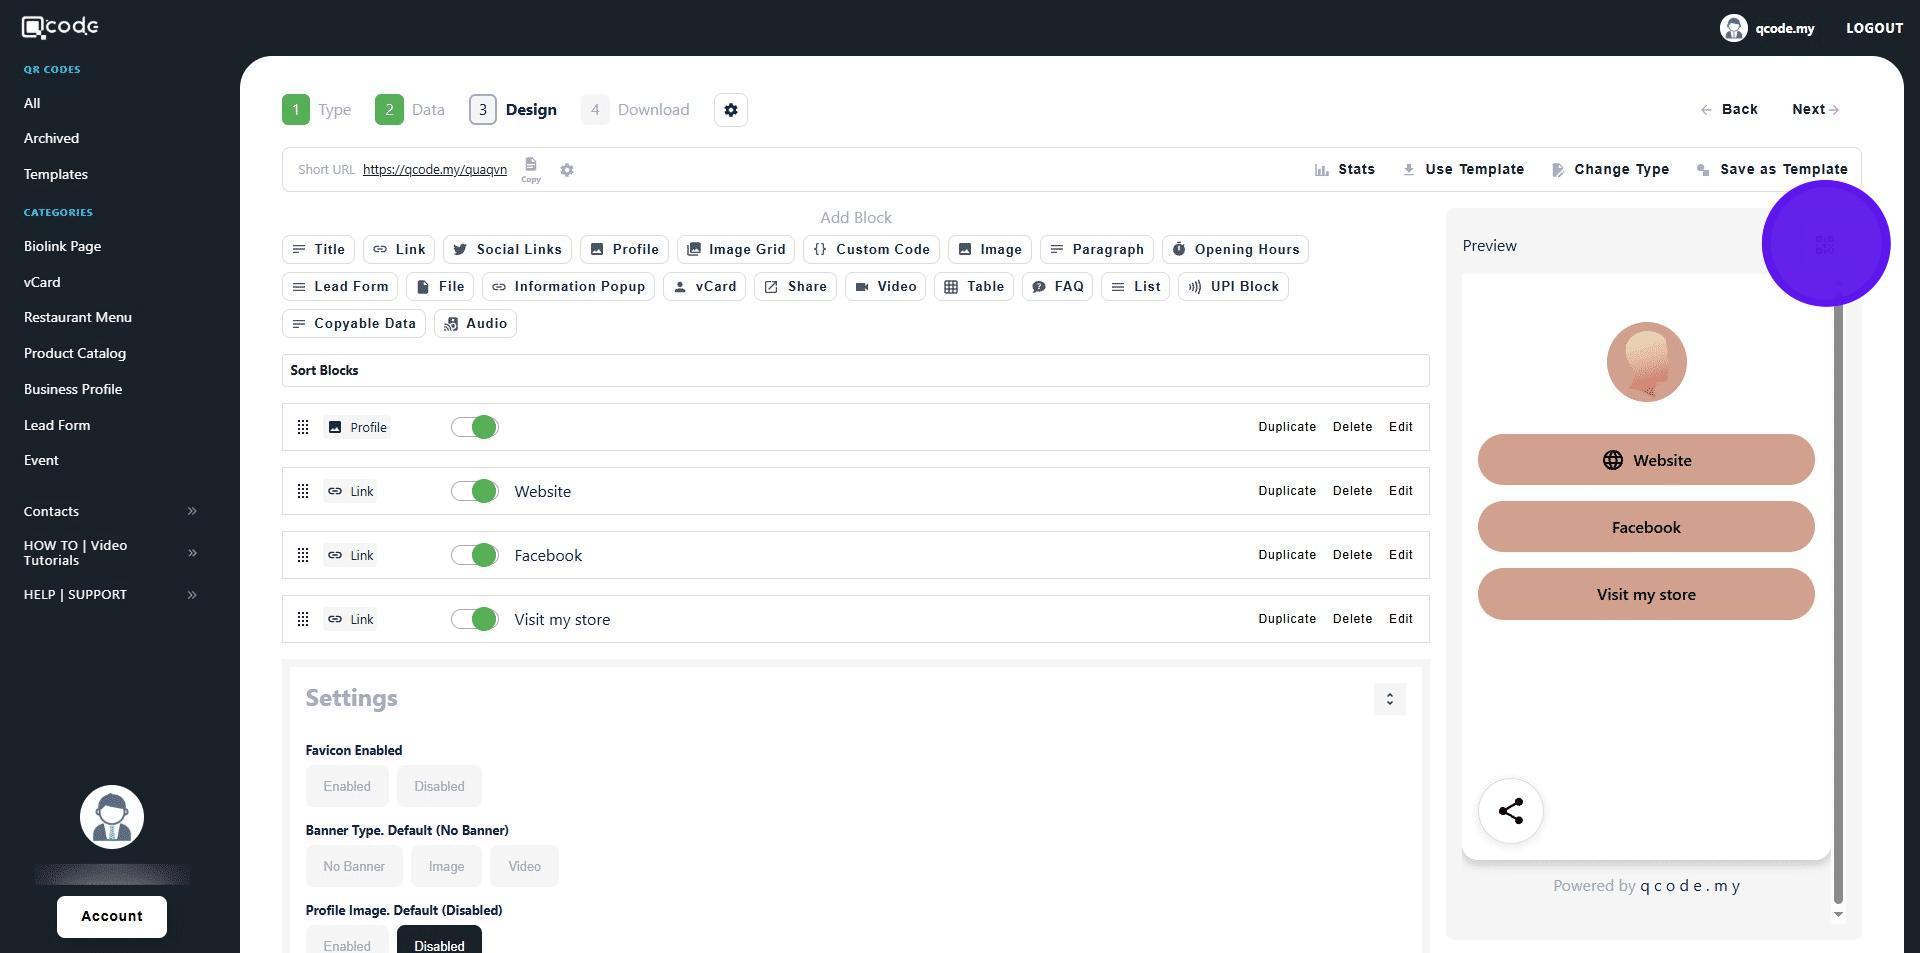
Task: Go to the Data step tab
Action: point(410,110)
